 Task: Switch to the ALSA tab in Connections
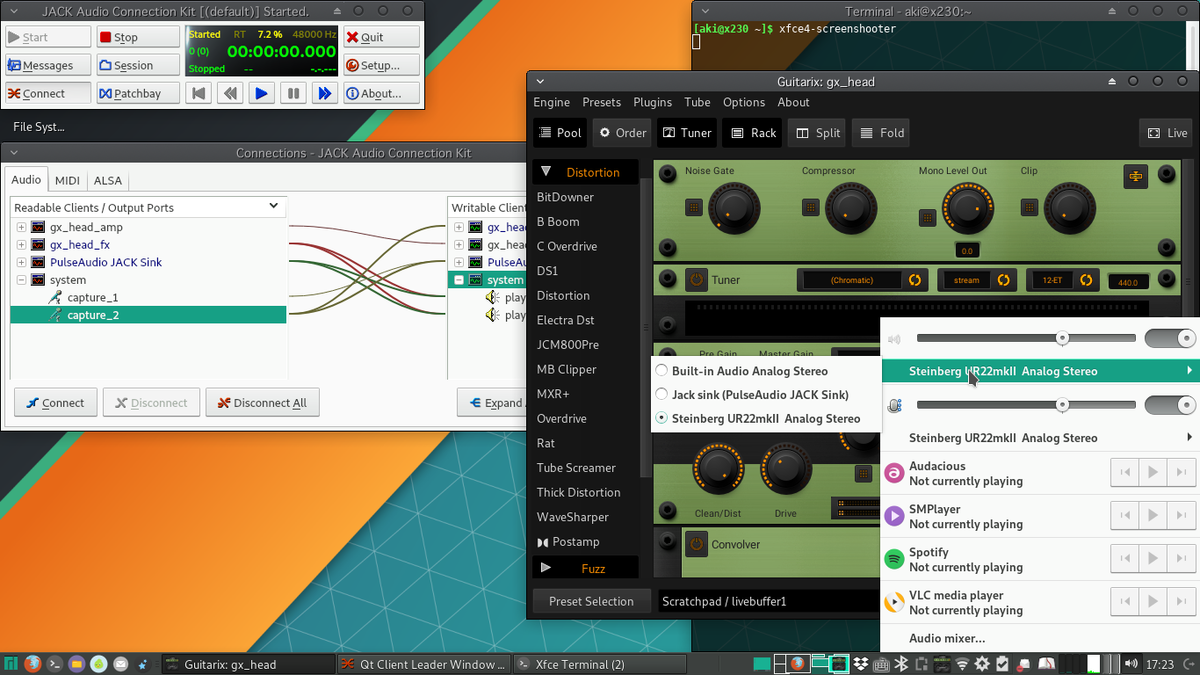pyautogui.click(x=107, y=180)
